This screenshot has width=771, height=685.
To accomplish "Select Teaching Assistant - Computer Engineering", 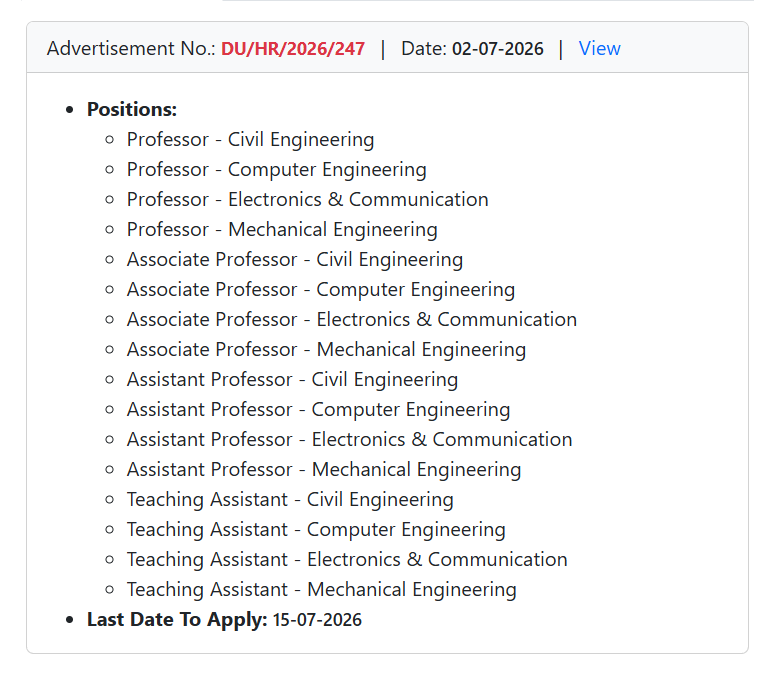I will (316, 530).
